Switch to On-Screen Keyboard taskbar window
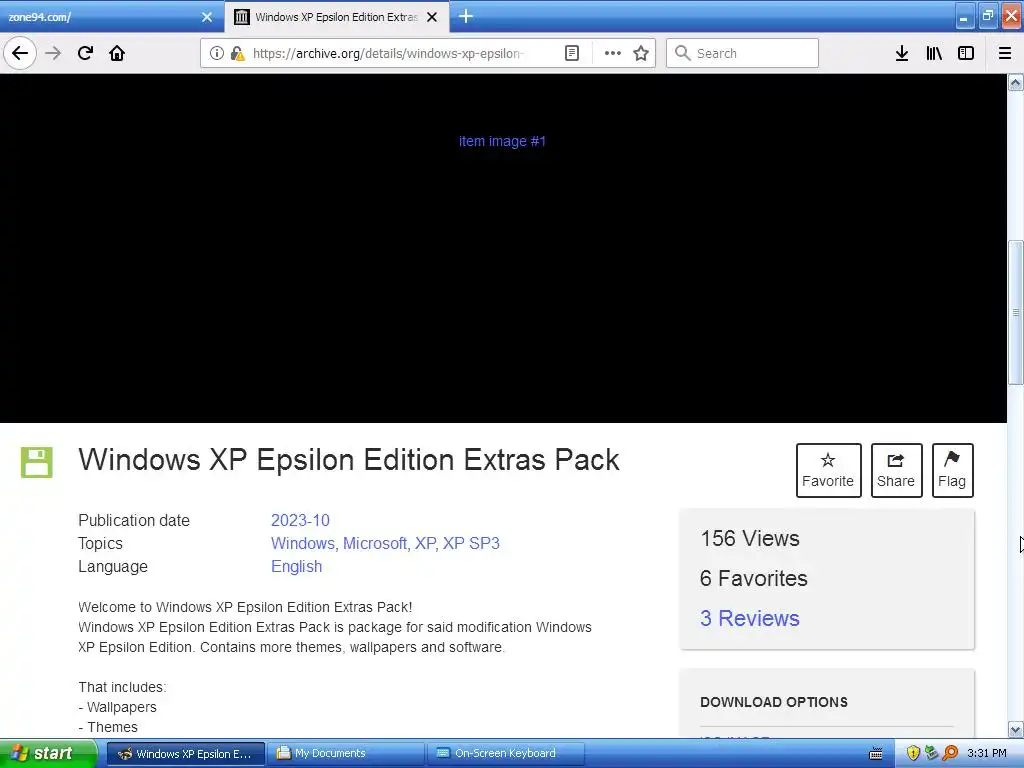The image size is (1024, 768). [506, 754]
